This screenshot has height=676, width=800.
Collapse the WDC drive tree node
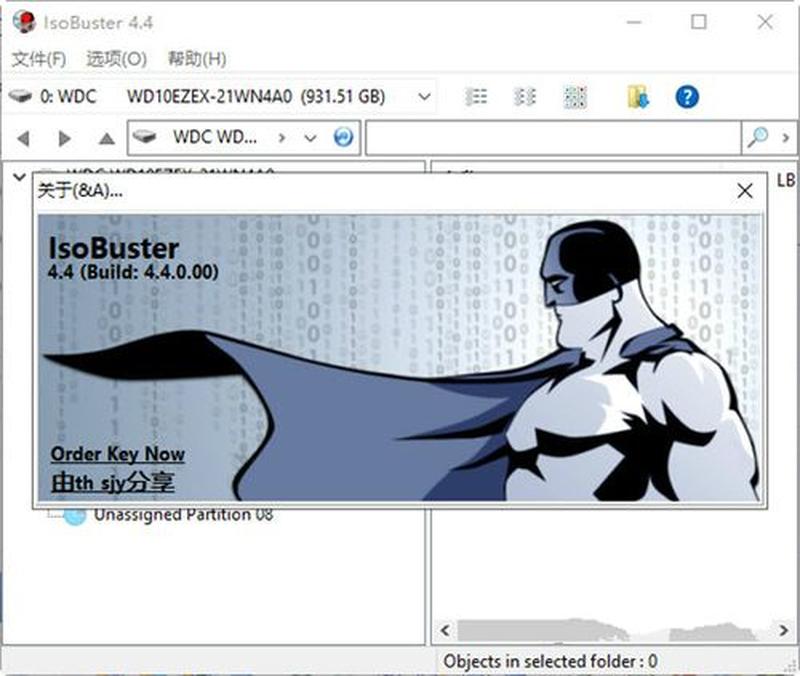pyautogui.click(x=19, y=177)
